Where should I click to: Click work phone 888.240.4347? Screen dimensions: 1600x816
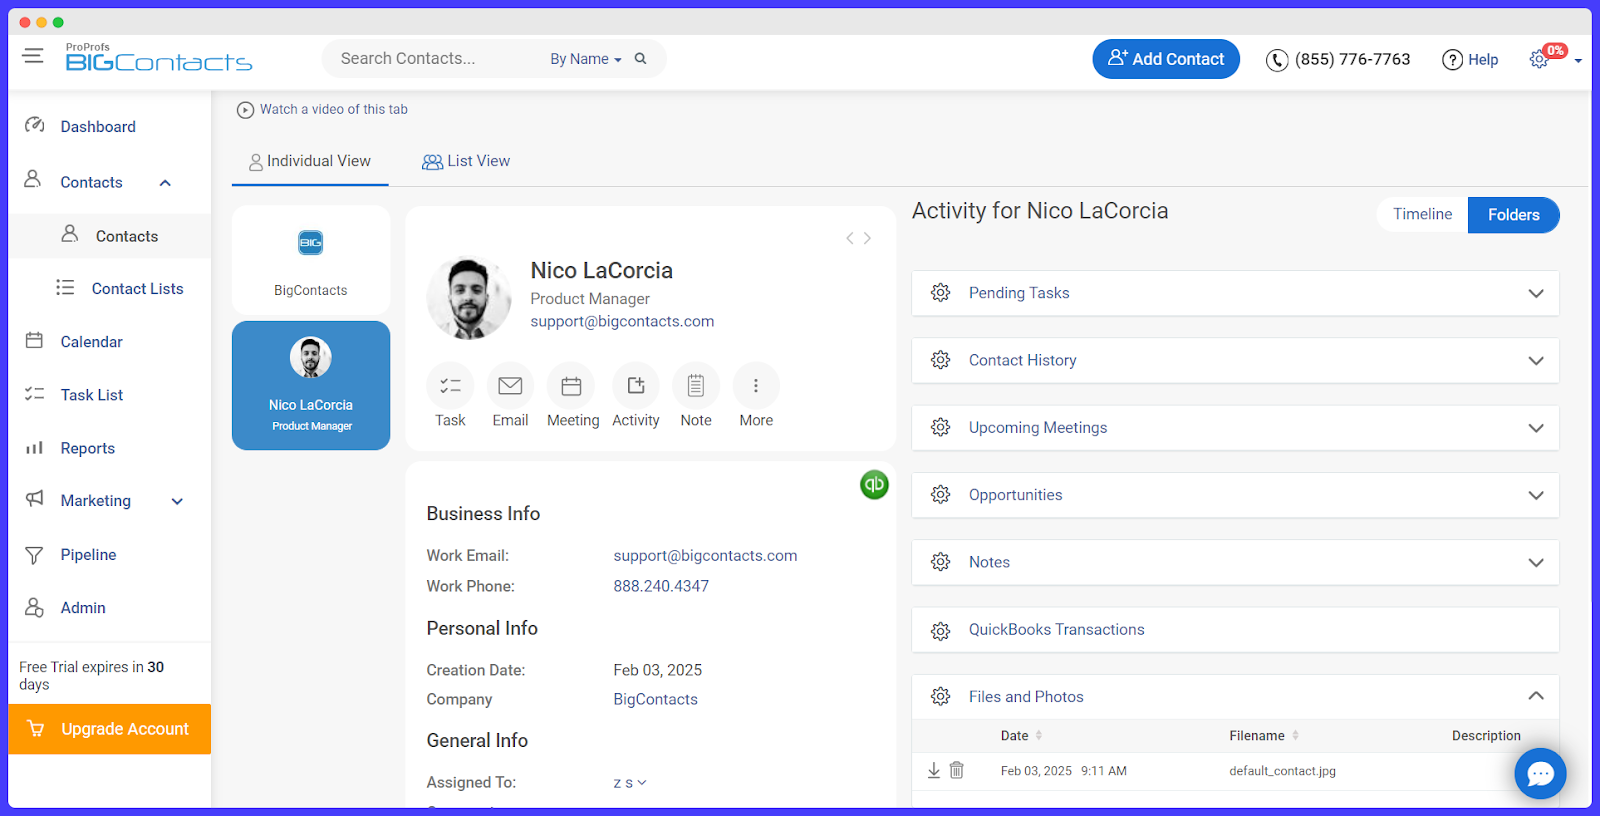click(x=661, y=586)
